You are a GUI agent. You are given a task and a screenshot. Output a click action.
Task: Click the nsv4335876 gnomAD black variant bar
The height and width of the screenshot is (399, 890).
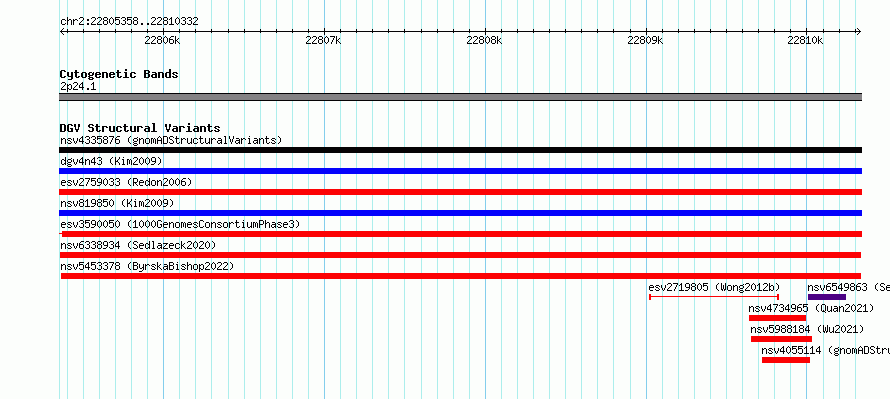tap(460, 150)
